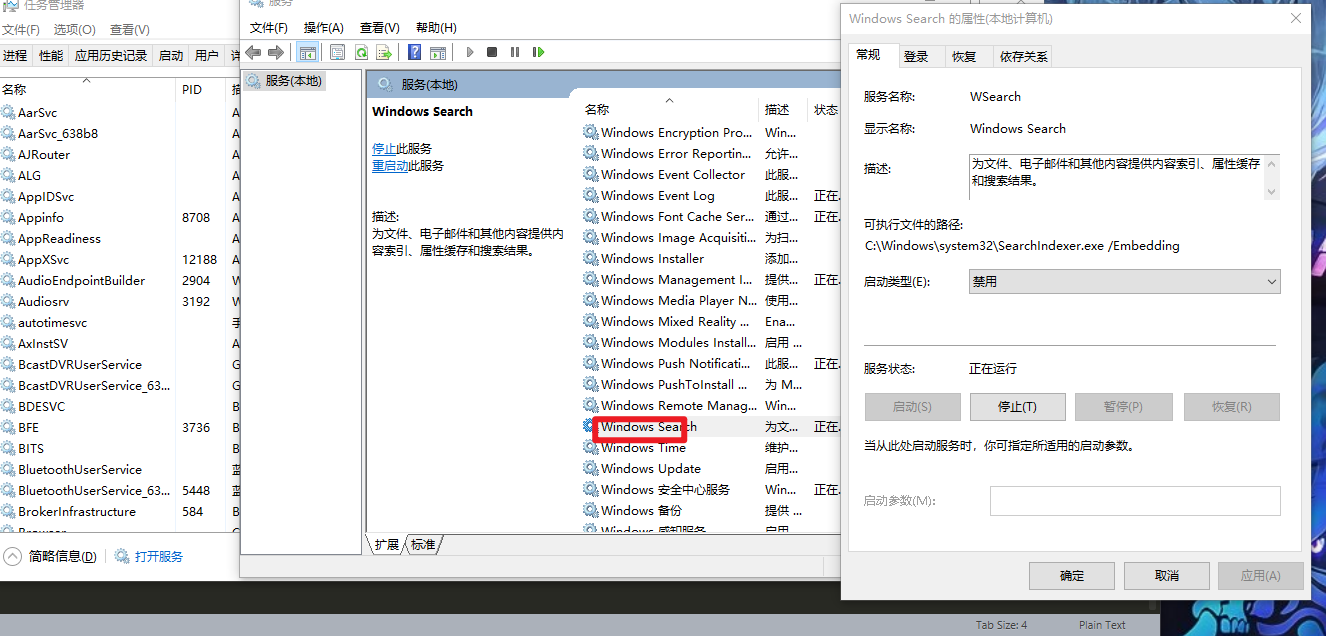Click the Refresh icon in Services toolbar
The height and width of the screenshot is (636, 1326).
[361, 52]
